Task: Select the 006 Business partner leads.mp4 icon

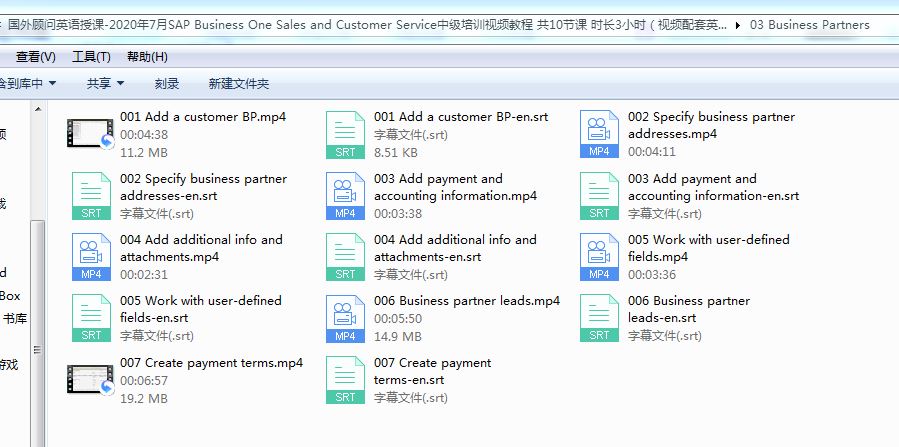Action: tap(345, 319)
